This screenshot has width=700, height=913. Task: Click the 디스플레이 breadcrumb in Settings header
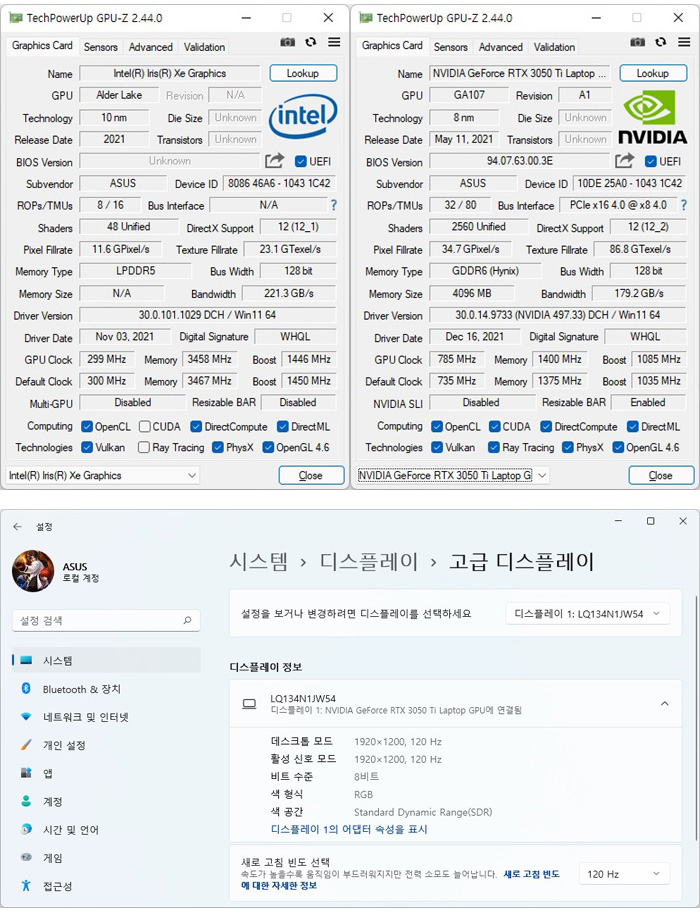click(x=369, y=561)
